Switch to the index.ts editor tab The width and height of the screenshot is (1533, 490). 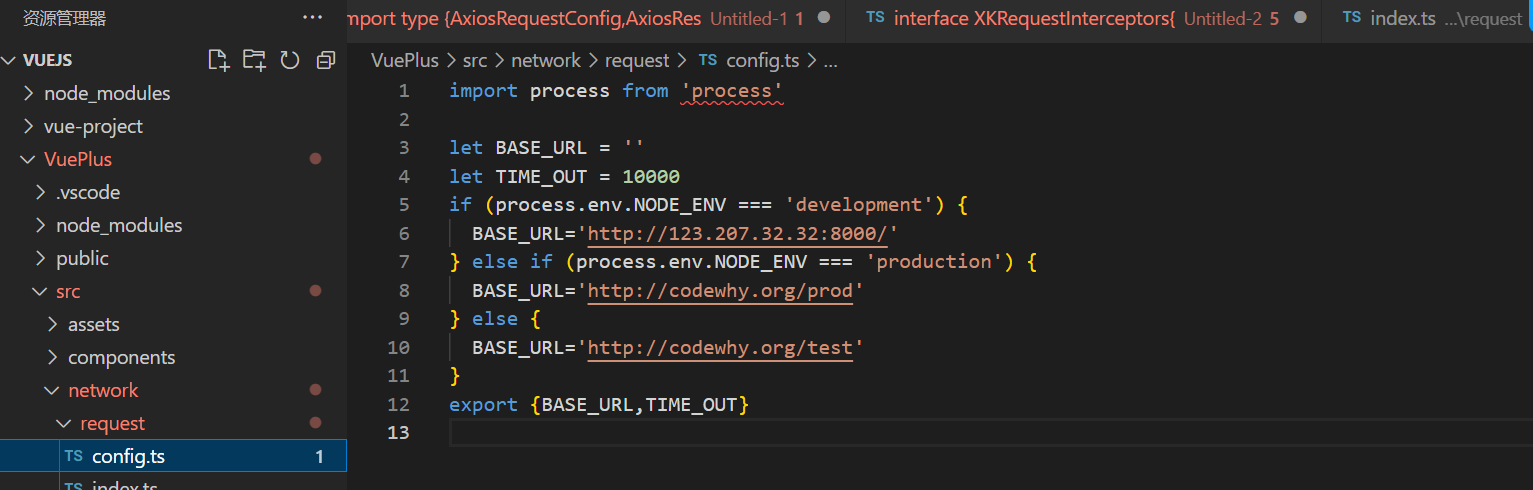point(1430,18)
